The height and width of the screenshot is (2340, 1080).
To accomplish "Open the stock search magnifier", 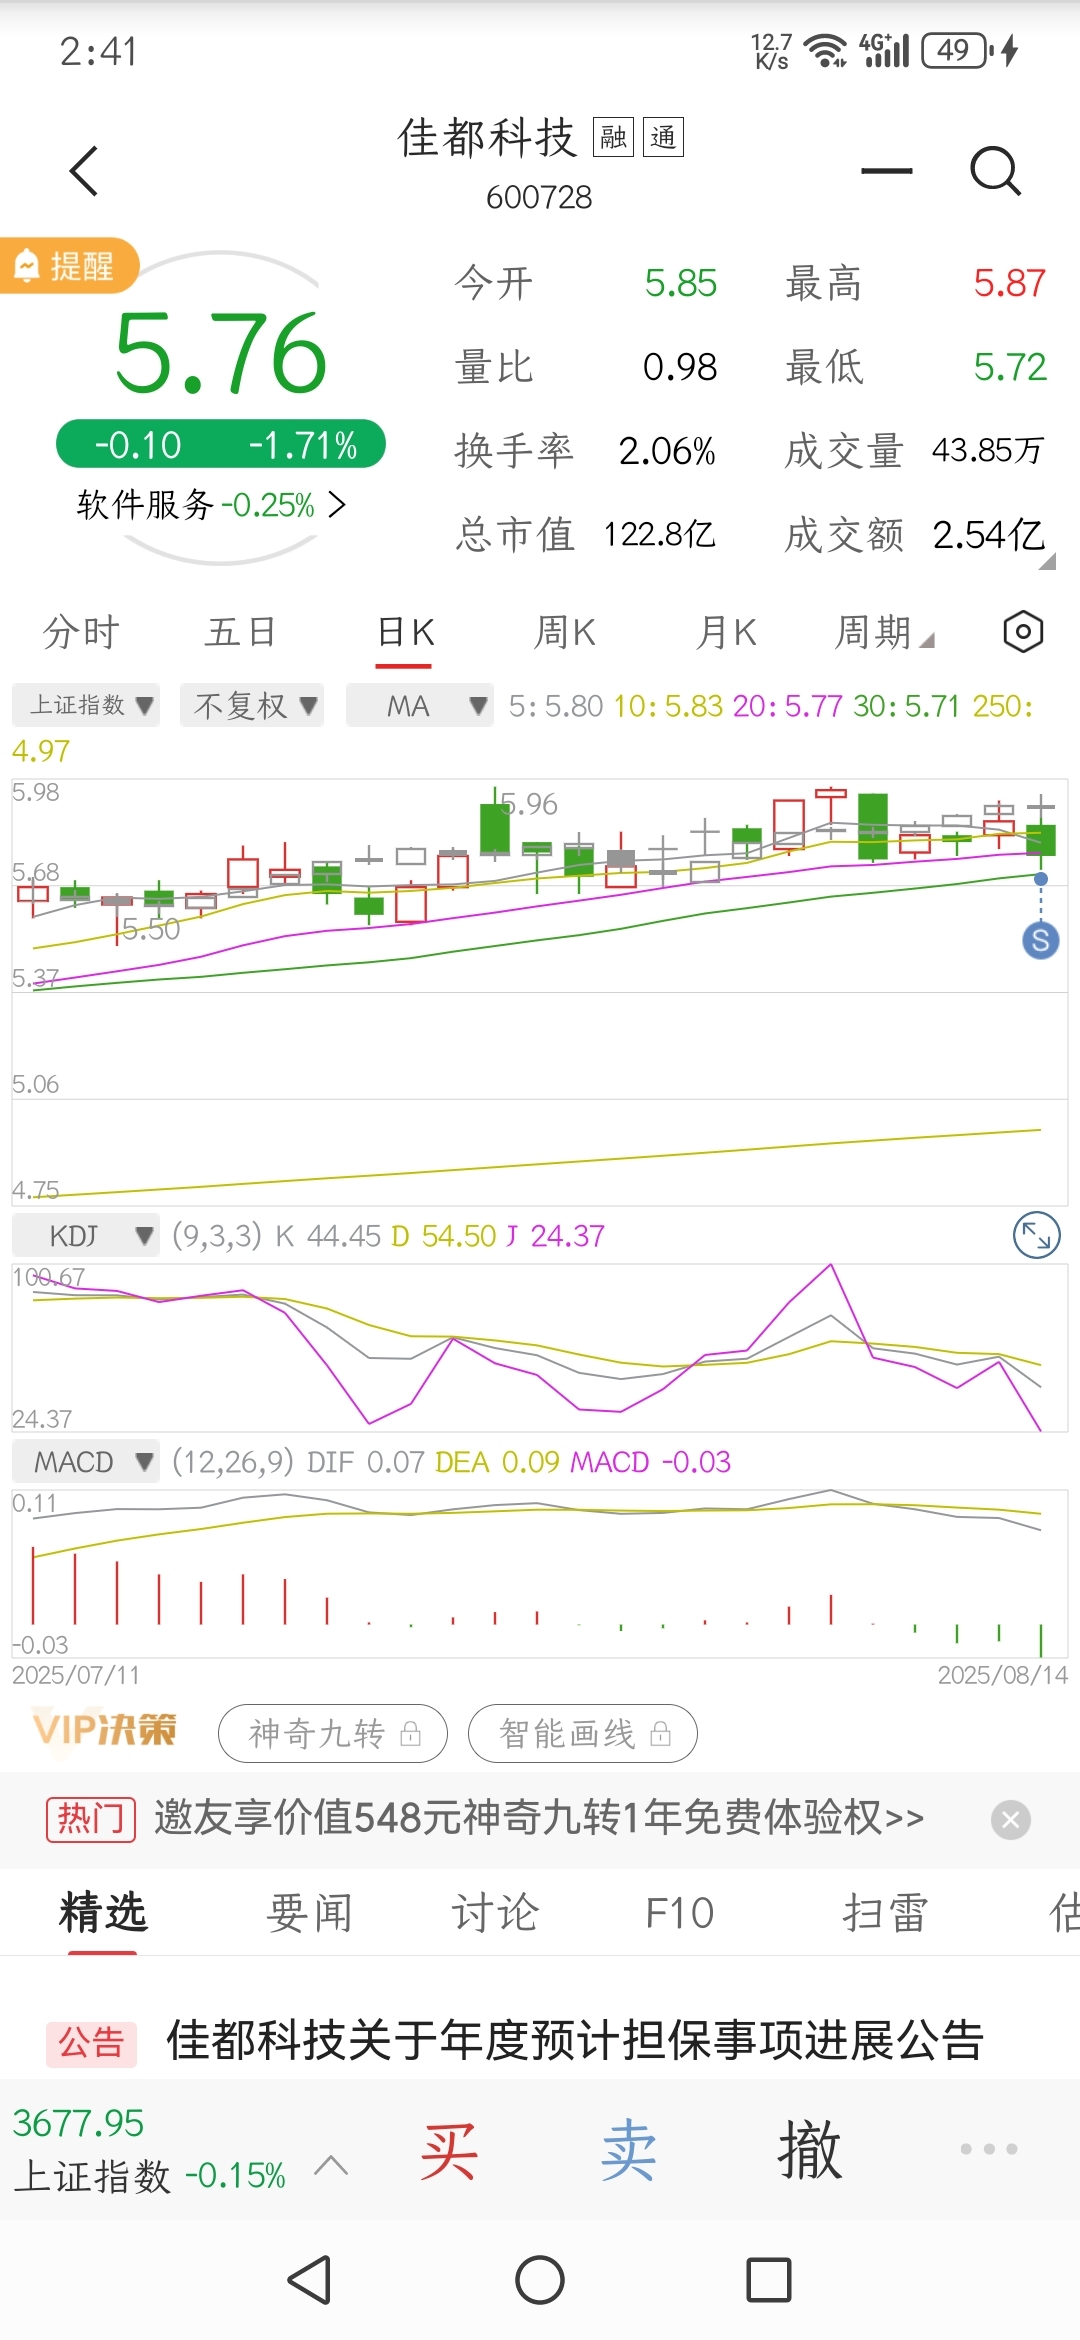I will click(x=995, y=171).
